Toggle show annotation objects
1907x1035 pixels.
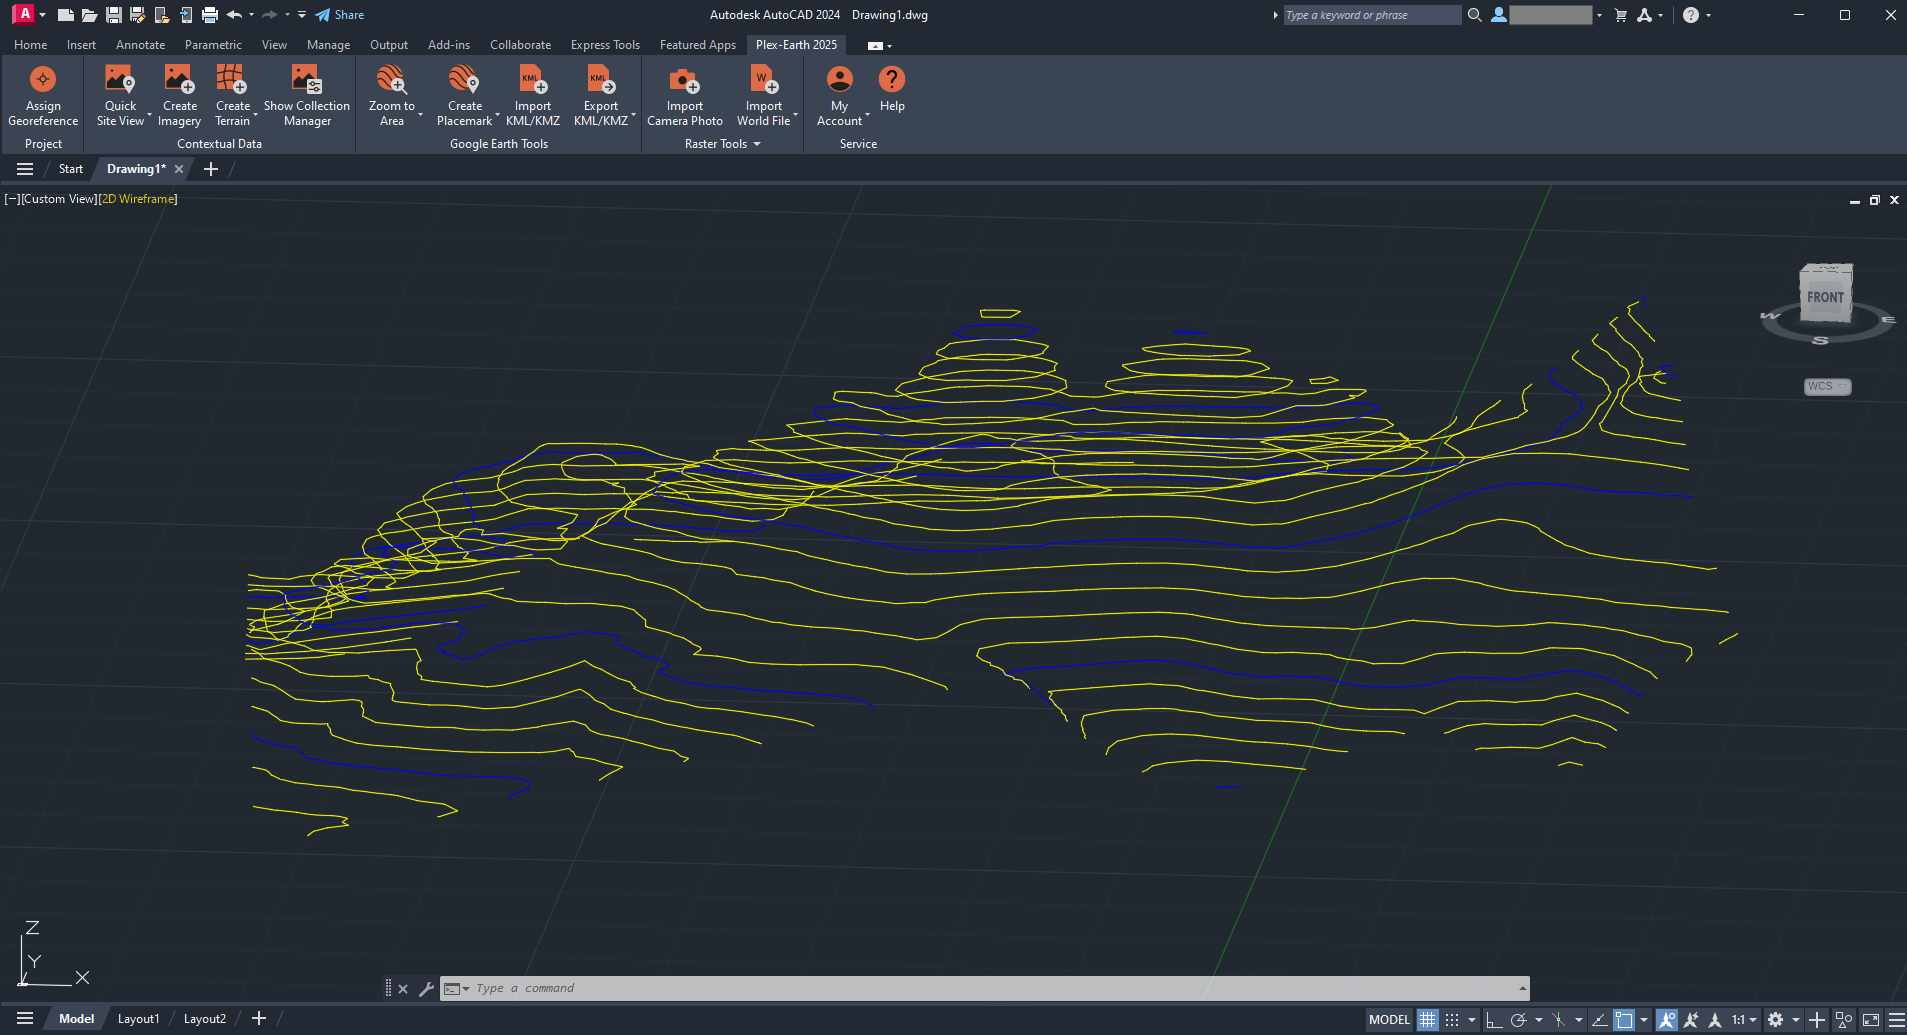(x=1666, y=1020)
